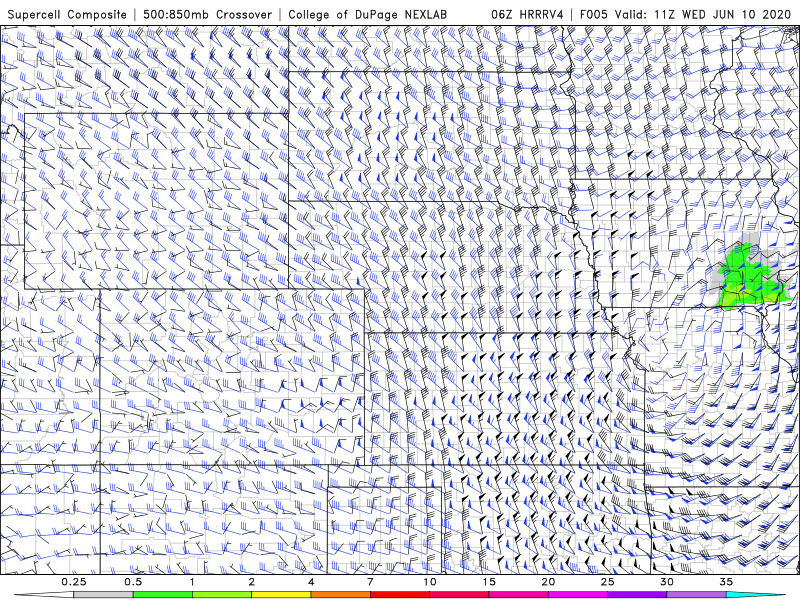The width and height of the screenshot is (800, 600).
Task: Click the legend value 15
Action: (489, 582)
